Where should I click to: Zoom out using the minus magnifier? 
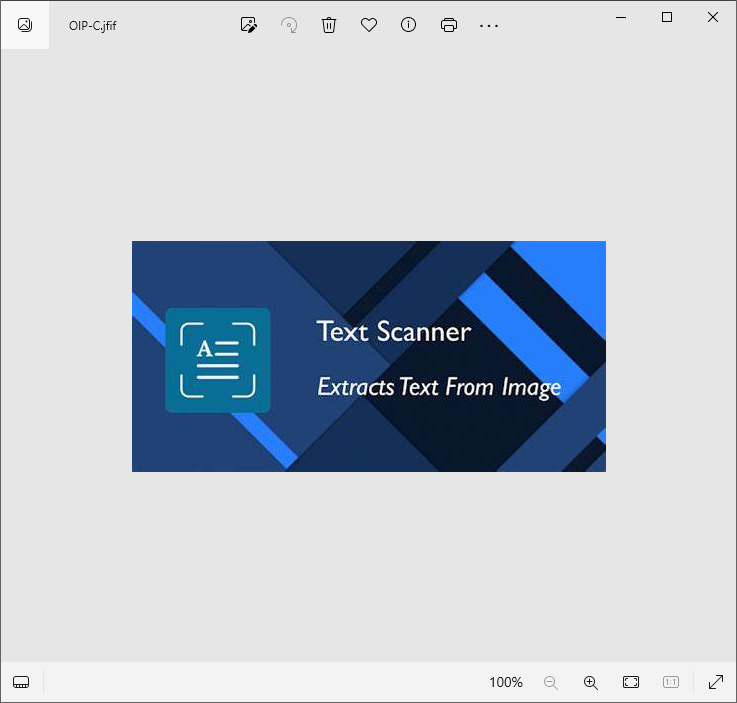(551, 682)
